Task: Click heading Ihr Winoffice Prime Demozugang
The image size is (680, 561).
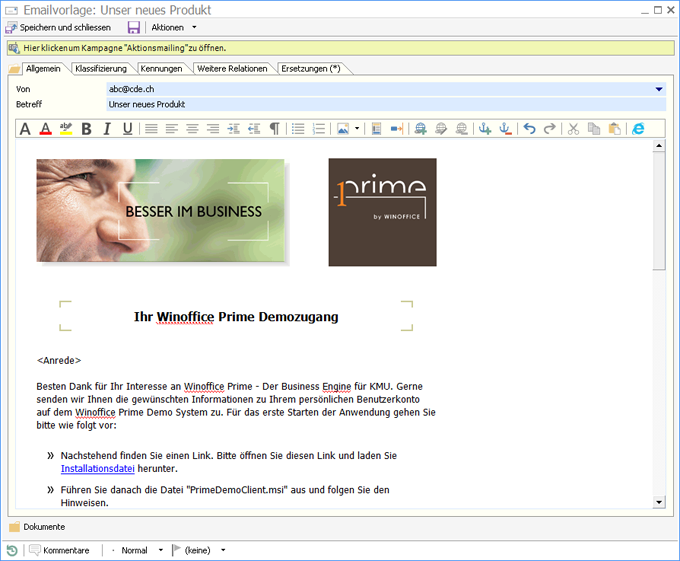Action: pos(236,317)
